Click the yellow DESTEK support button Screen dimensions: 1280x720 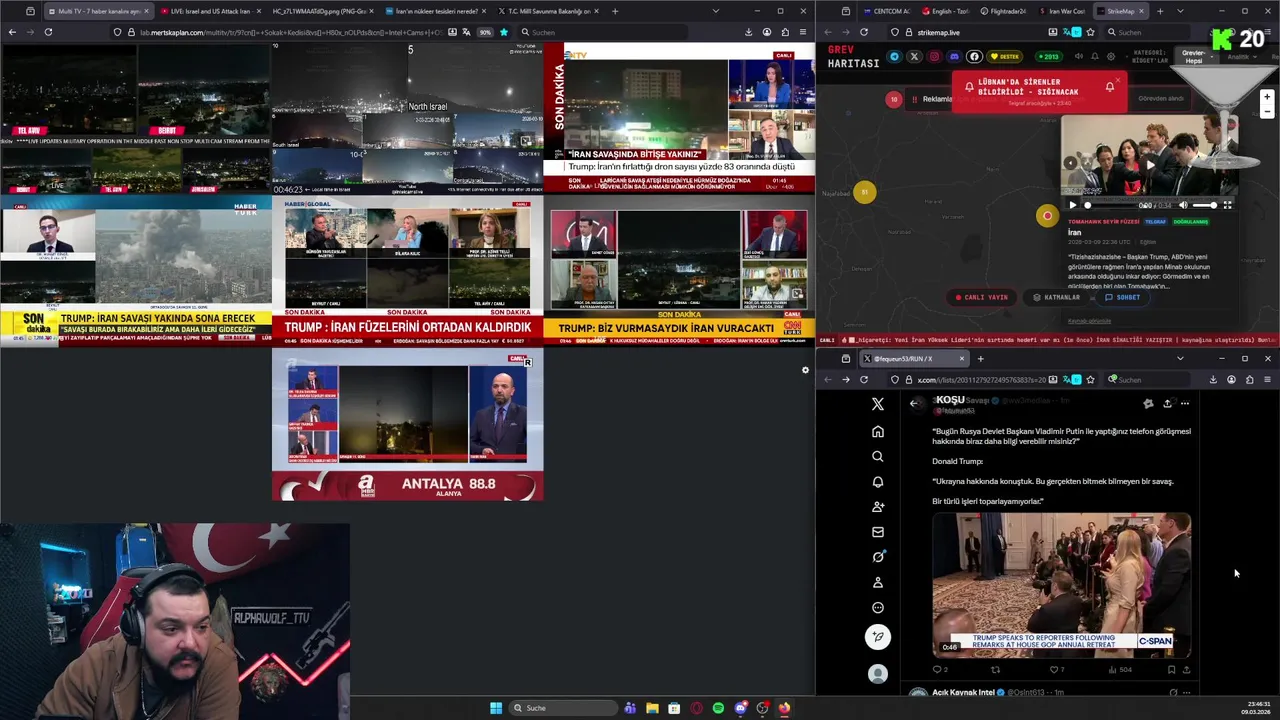(1006, 56)
